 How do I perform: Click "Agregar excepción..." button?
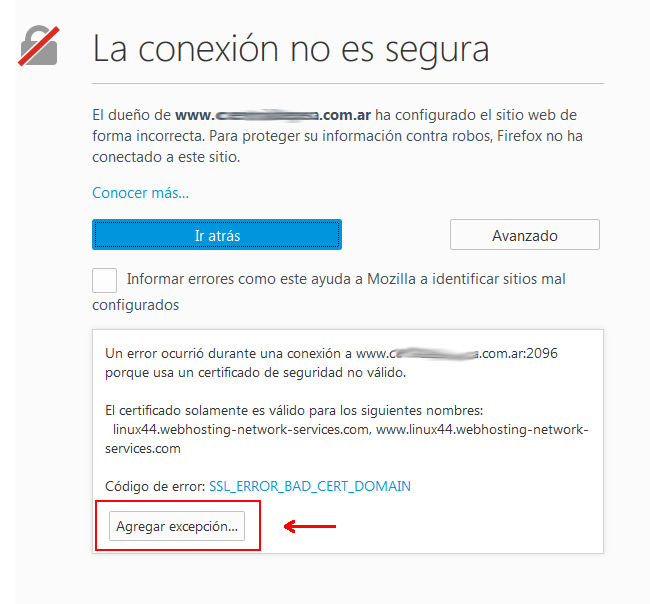point(177,526)
